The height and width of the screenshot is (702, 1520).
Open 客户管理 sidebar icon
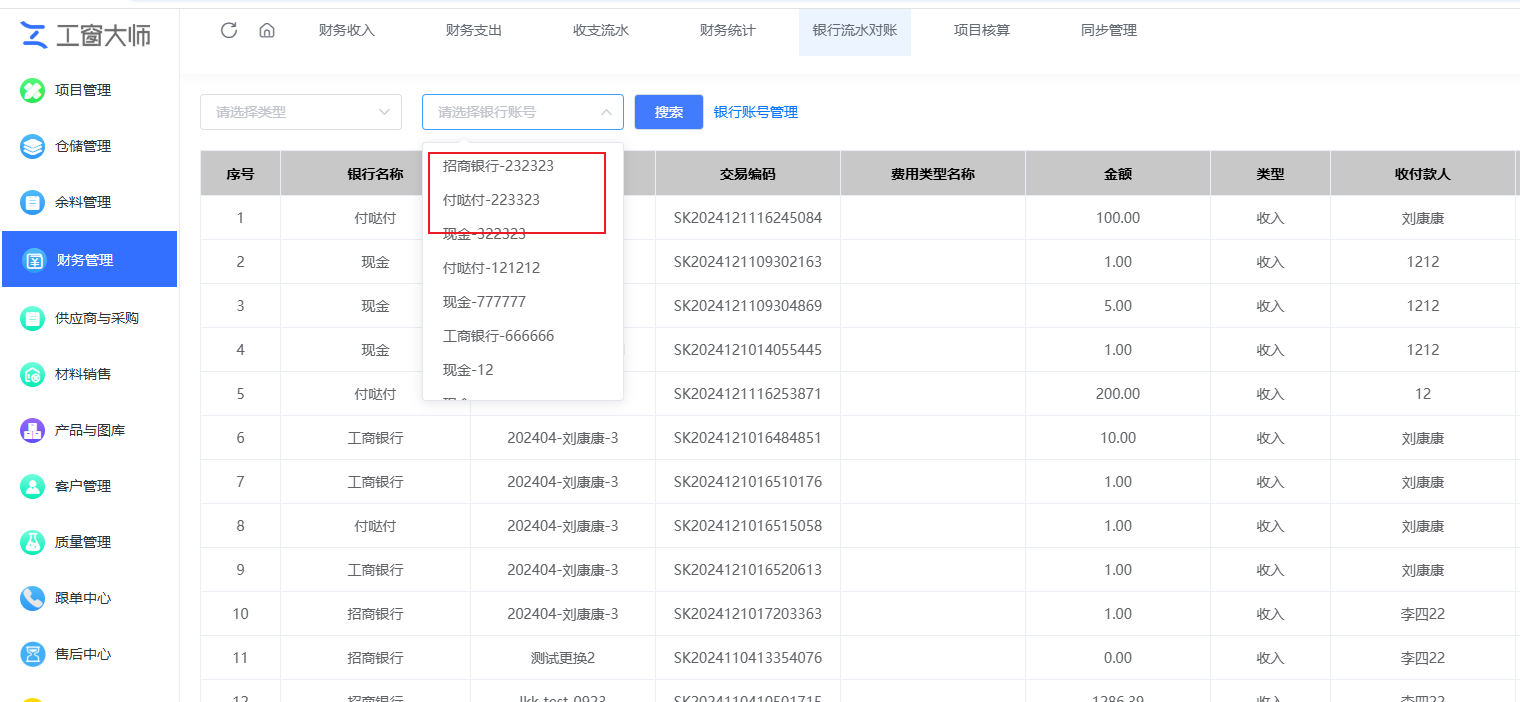[x=33, y=486]
